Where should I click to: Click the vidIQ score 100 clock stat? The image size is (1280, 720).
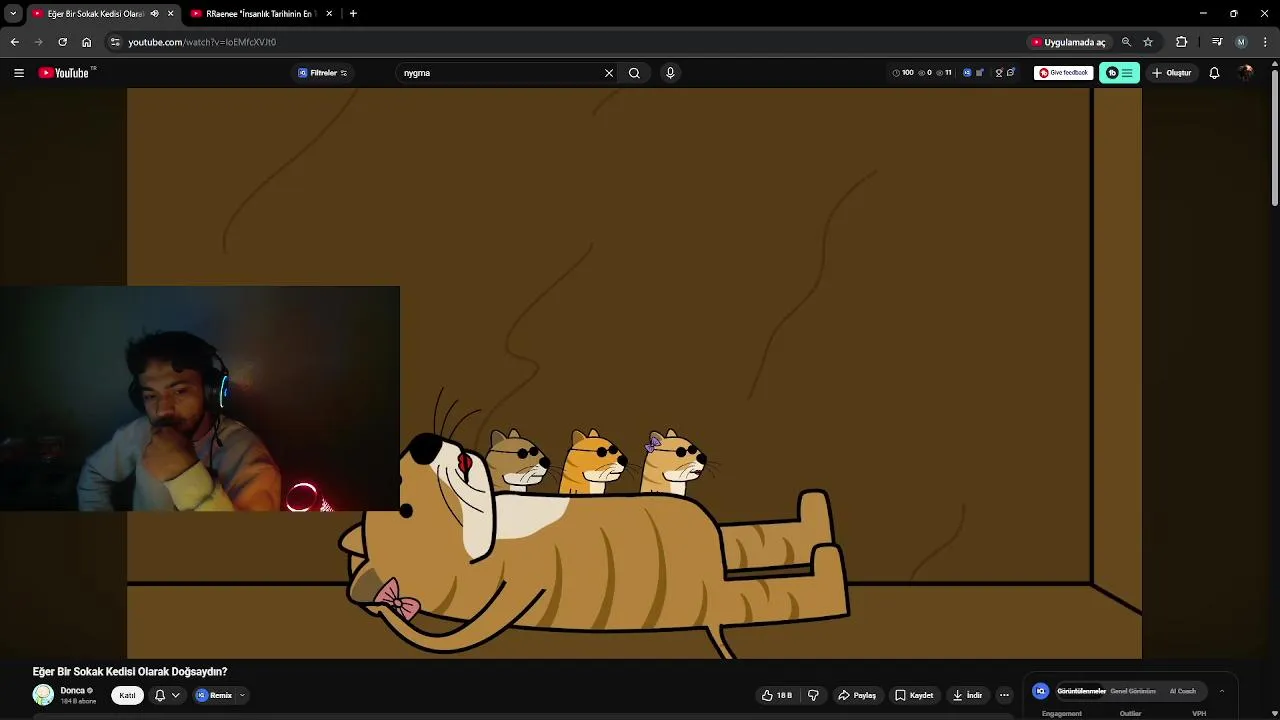pos(903,73)
